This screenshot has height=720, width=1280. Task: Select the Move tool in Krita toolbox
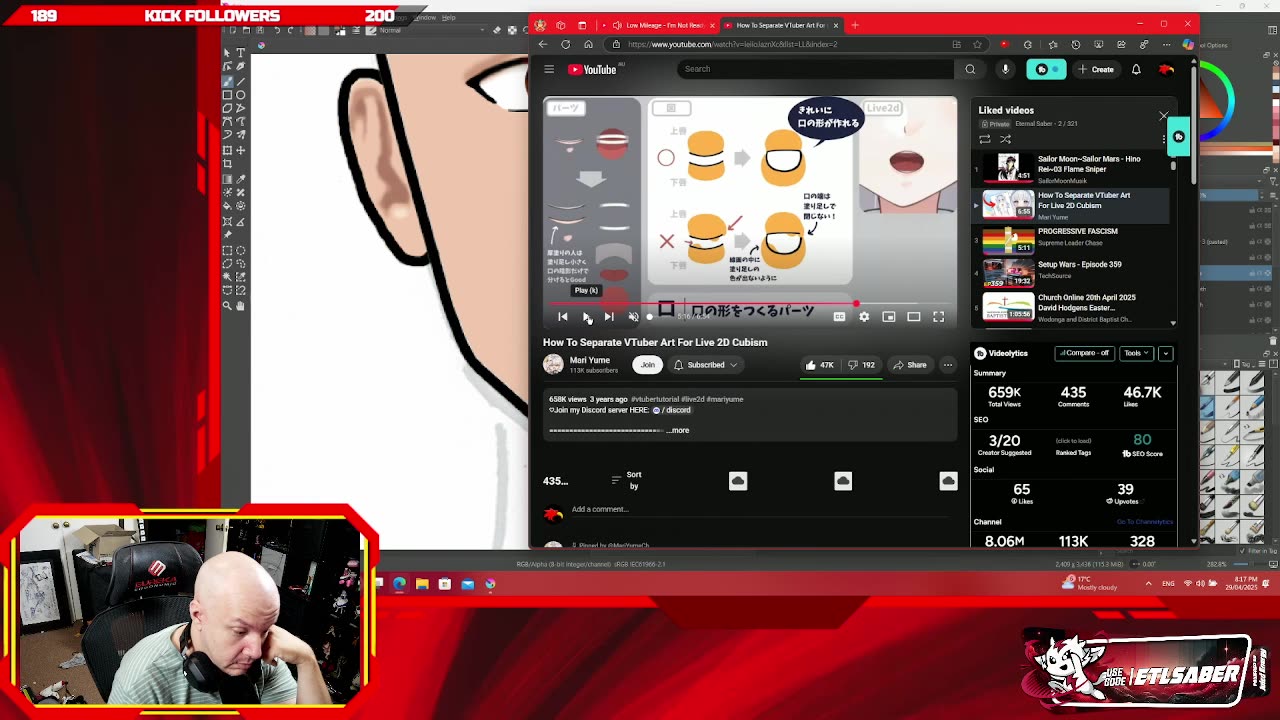click(x=241, y=150)
